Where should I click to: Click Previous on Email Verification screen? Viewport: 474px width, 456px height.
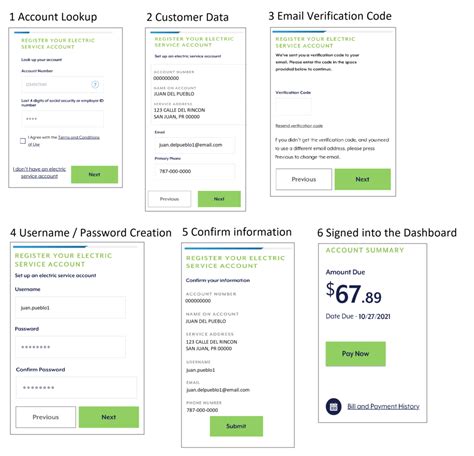tap(304, 179)
